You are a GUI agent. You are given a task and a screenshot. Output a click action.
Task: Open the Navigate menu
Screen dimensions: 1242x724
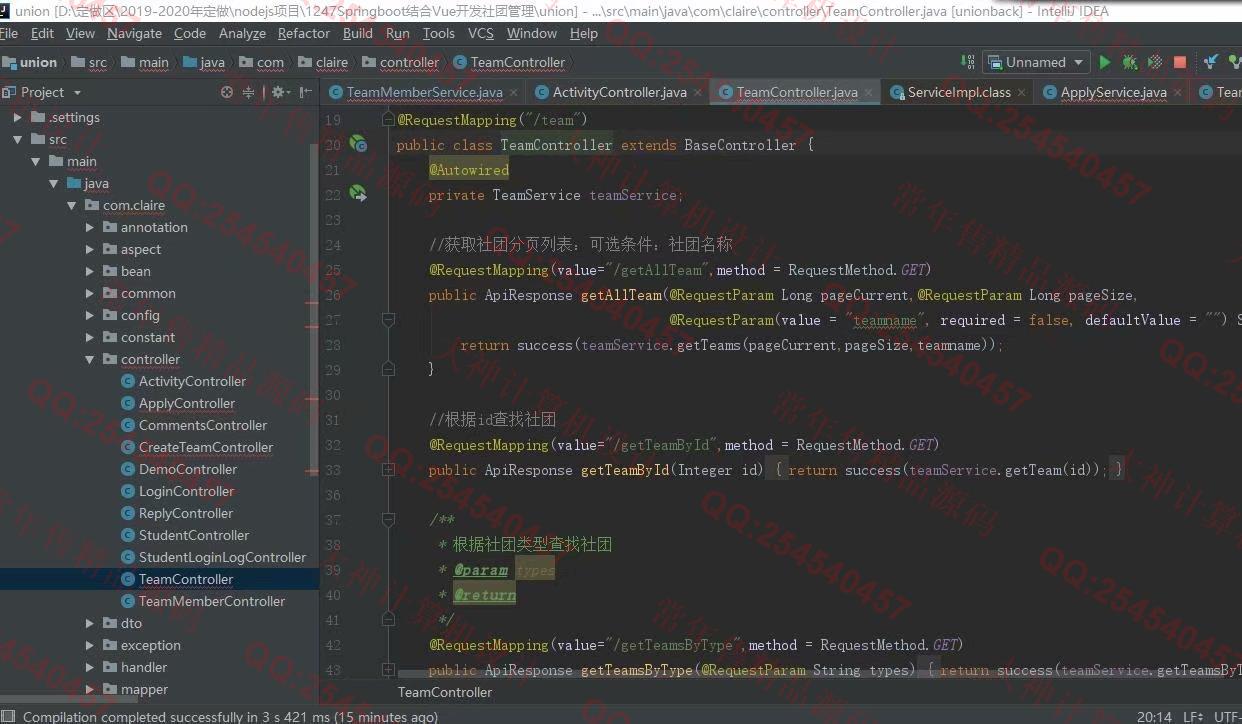click(134, 33)
